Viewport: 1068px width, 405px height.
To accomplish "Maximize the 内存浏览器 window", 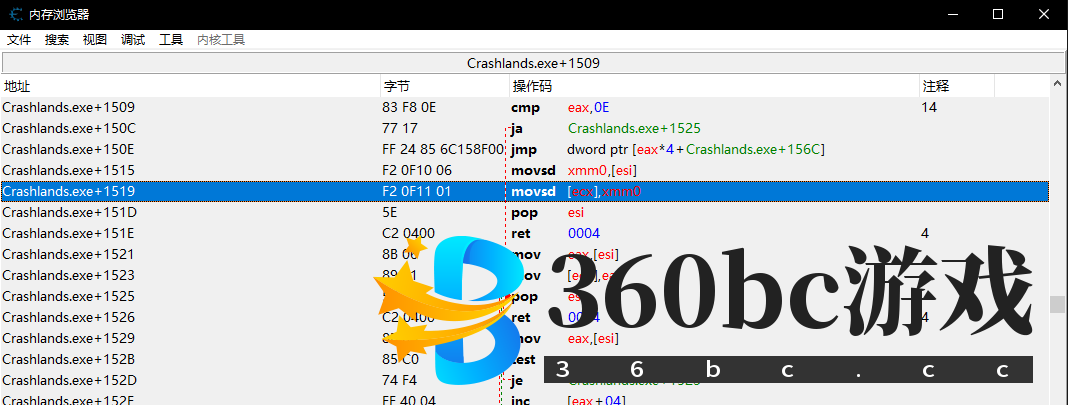I will 998,14.
